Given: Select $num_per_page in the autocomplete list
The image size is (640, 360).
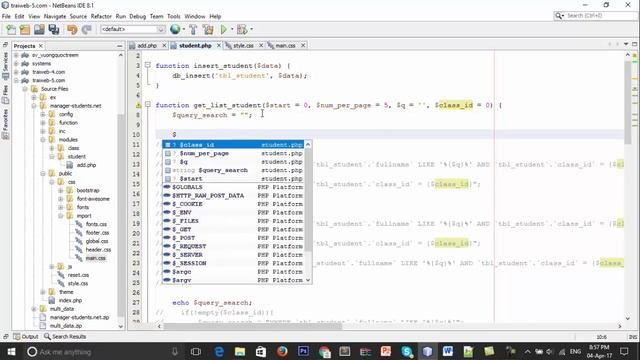Looking at the screenshot, I should pos(233,153).
